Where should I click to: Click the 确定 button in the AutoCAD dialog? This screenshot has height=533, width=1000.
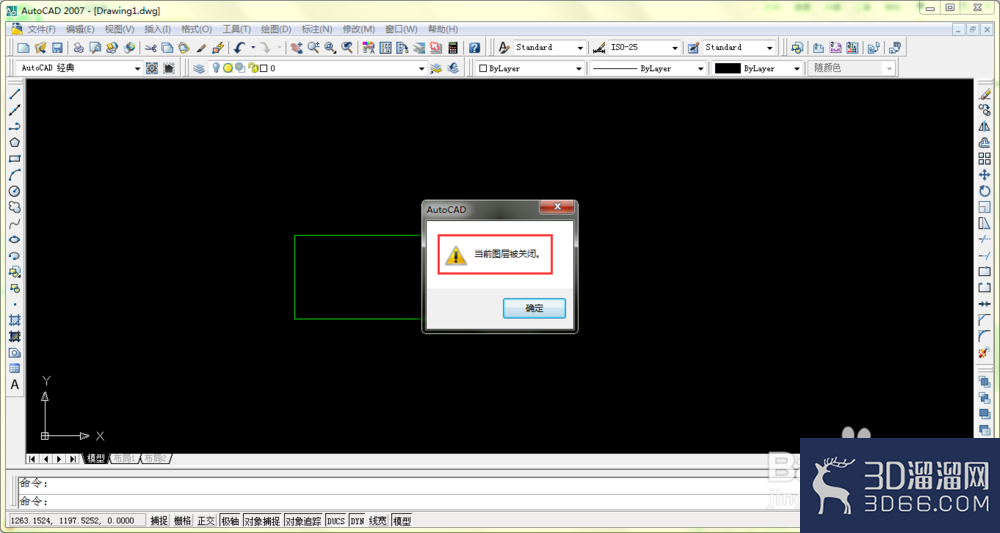click(x=534, y=309)
